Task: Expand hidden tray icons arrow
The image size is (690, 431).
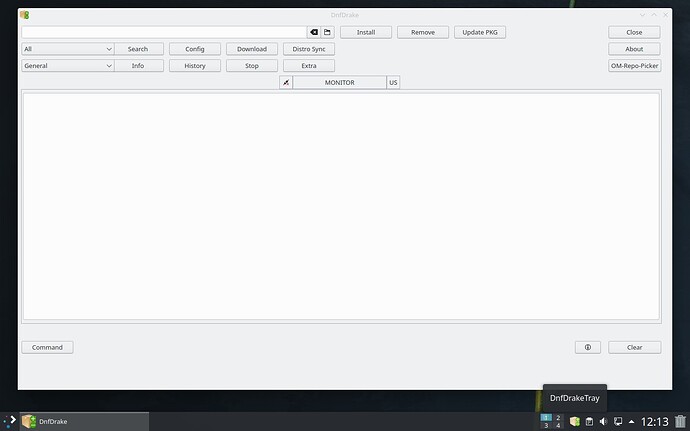Action: click(631, 421)
